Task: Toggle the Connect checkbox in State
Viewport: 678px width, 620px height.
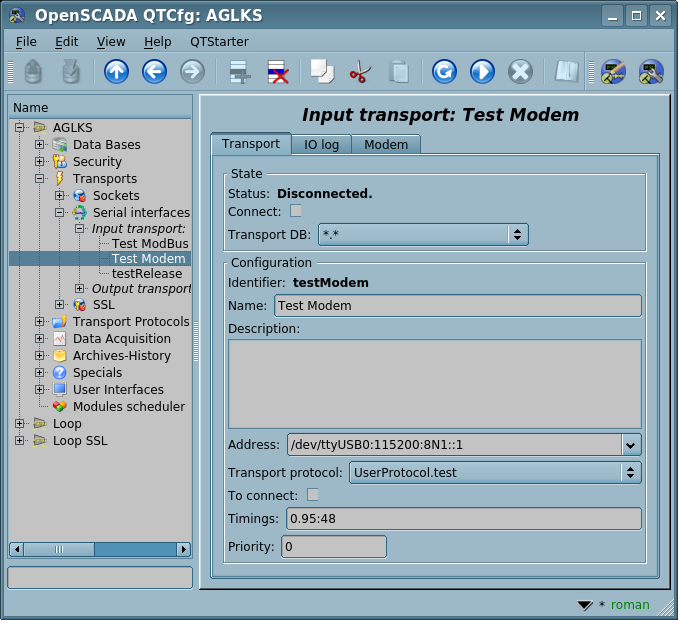Action: click(296, 211)
